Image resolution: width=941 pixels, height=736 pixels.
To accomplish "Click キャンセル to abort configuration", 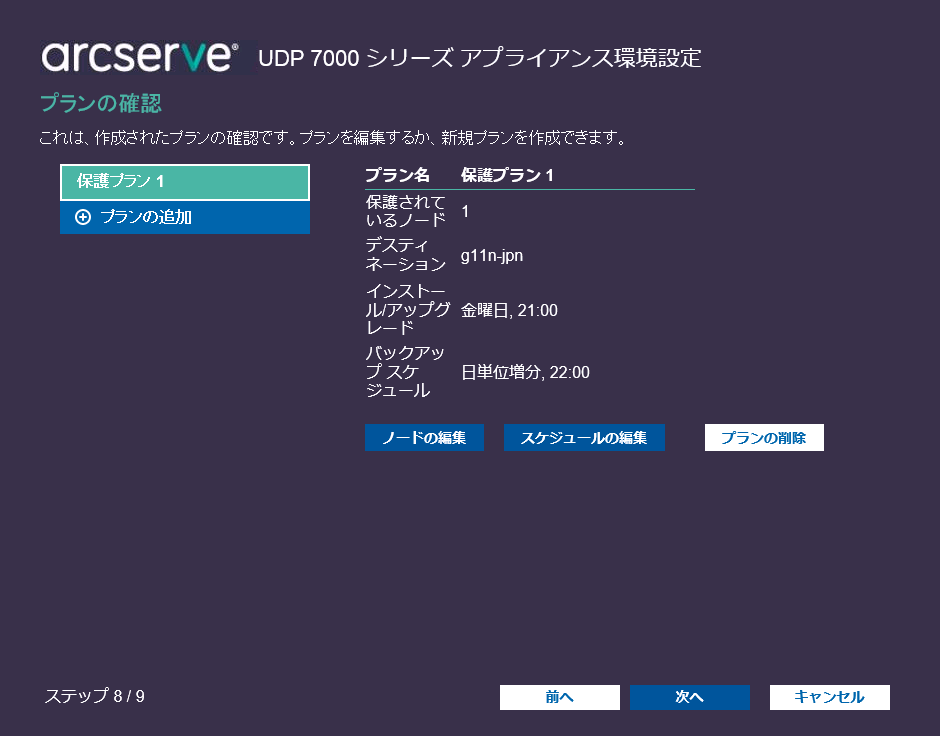I will [x=829, y=697].
